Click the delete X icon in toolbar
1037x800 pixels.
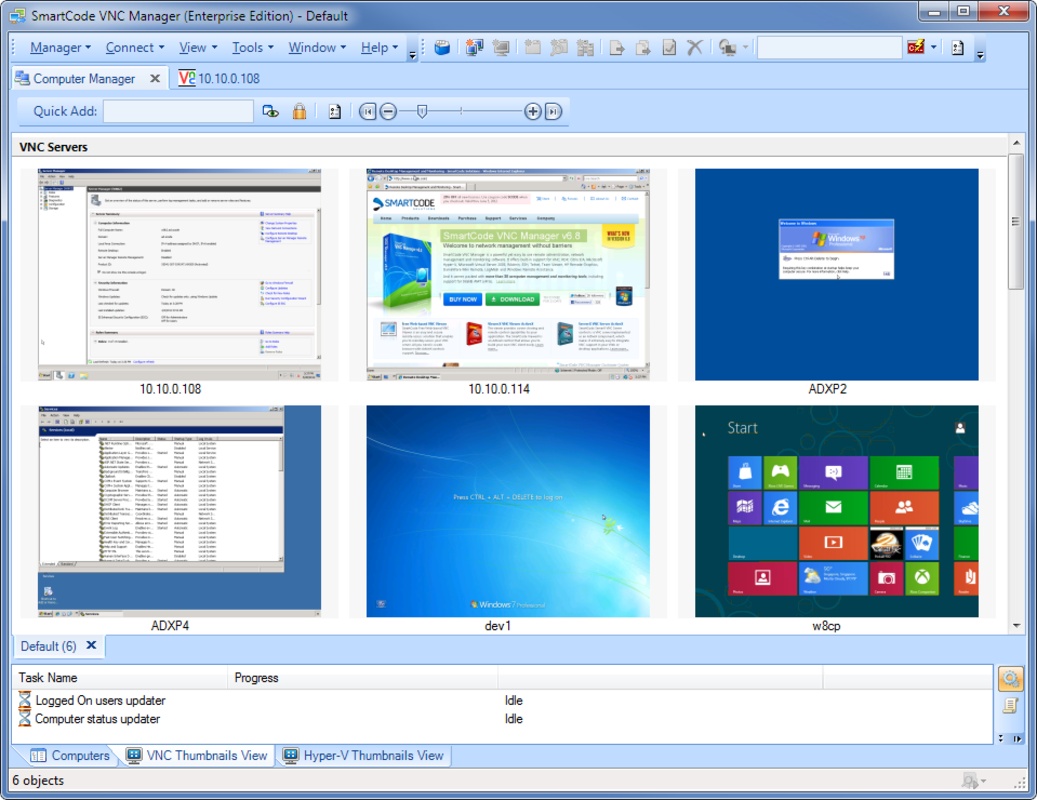694,48
